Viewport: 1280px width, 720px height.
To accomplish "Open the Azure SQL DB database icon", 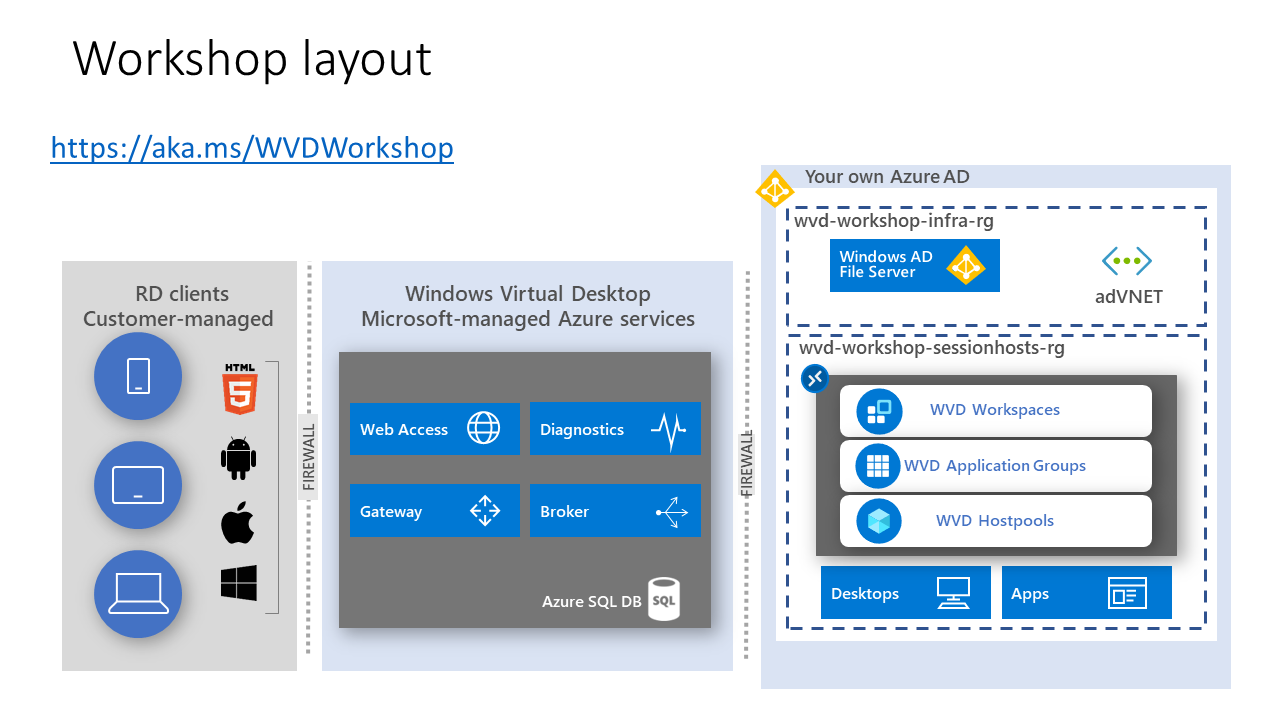I will 664,600.
